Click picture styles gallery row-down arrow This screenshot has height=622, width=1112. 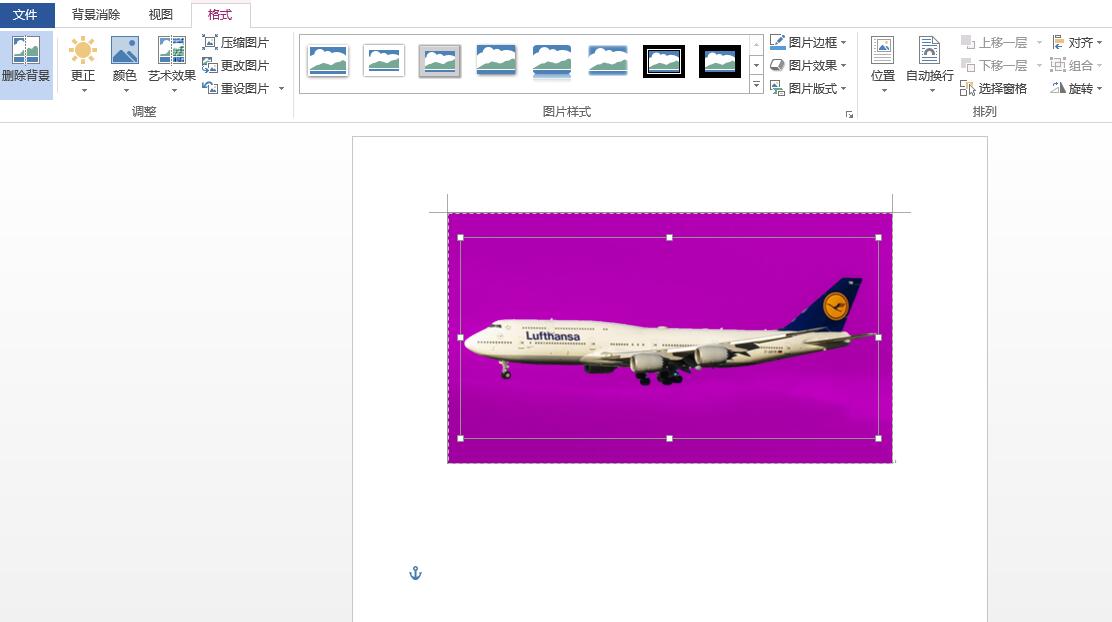tap(757, 65)
